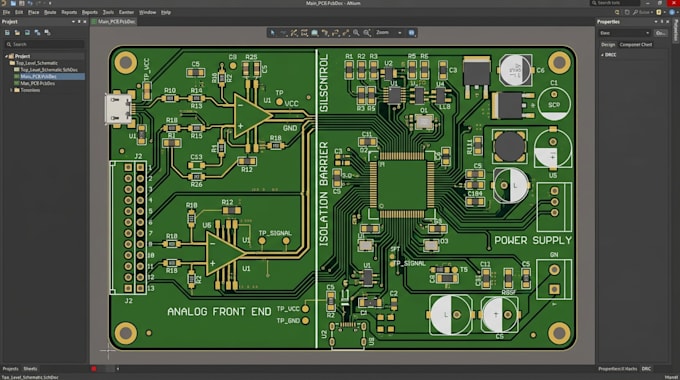Image resolution: width=680 pixels, height=380 pixels.
Task: Click the TP_VCC test point near bottom center
Action: (305, 309)
